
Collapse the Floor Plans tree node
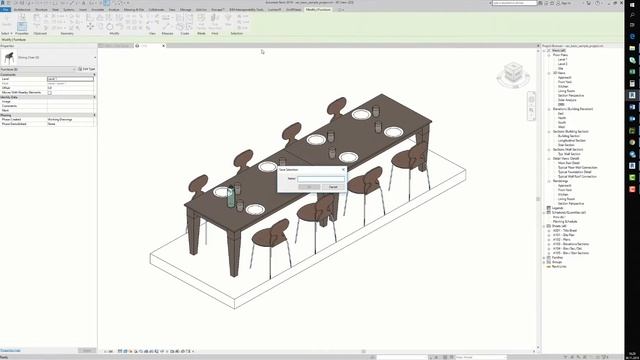coord(549,55)
